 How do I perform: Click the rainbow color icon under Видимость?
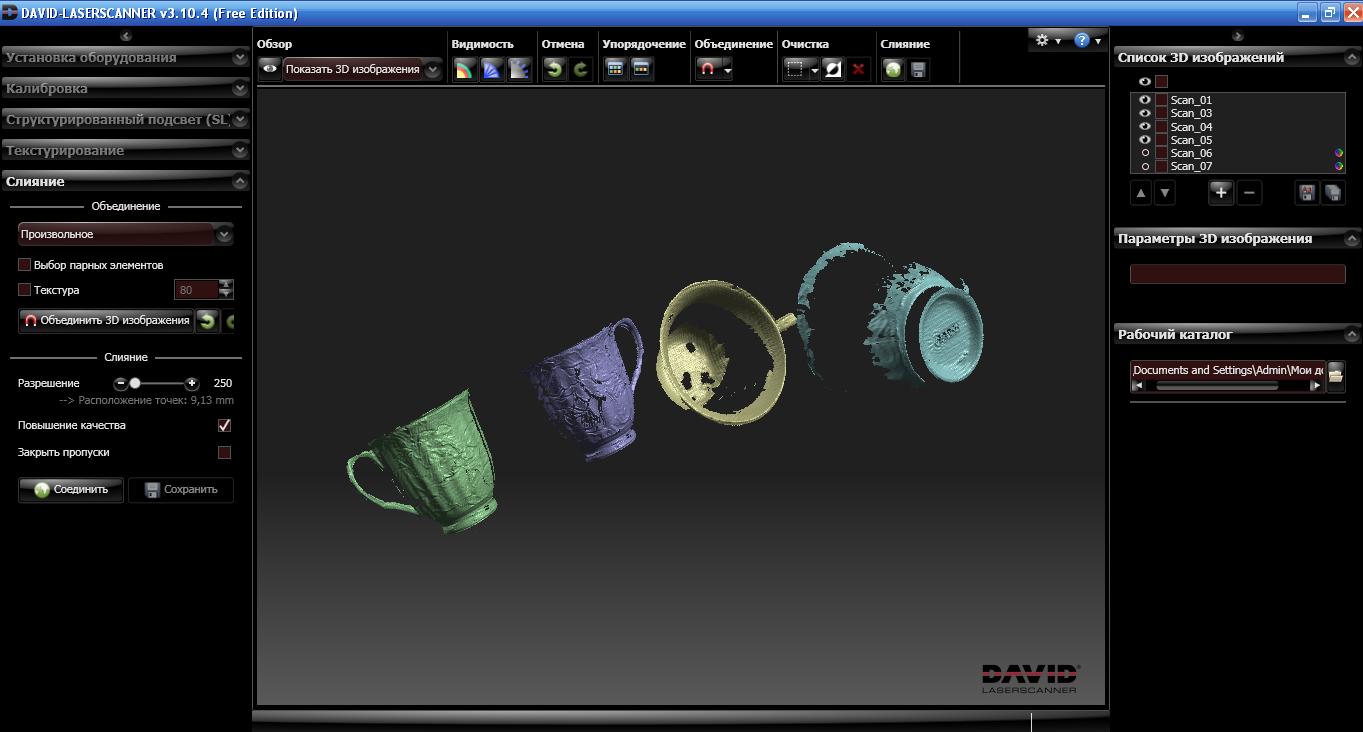pos(464,69)
